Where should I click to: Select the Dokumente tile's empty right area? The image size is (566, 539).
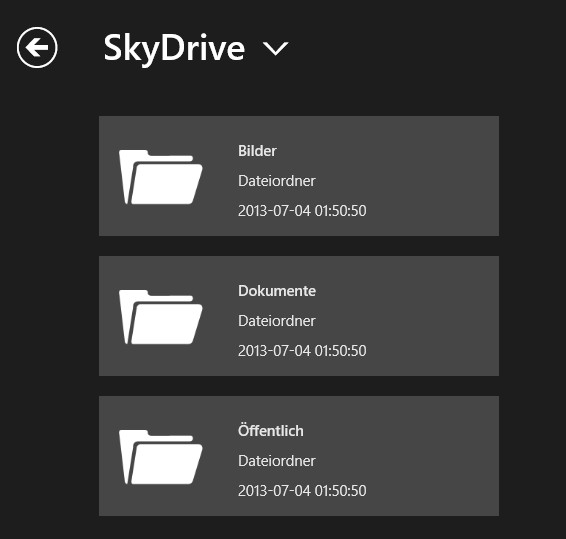click(433, 316)
